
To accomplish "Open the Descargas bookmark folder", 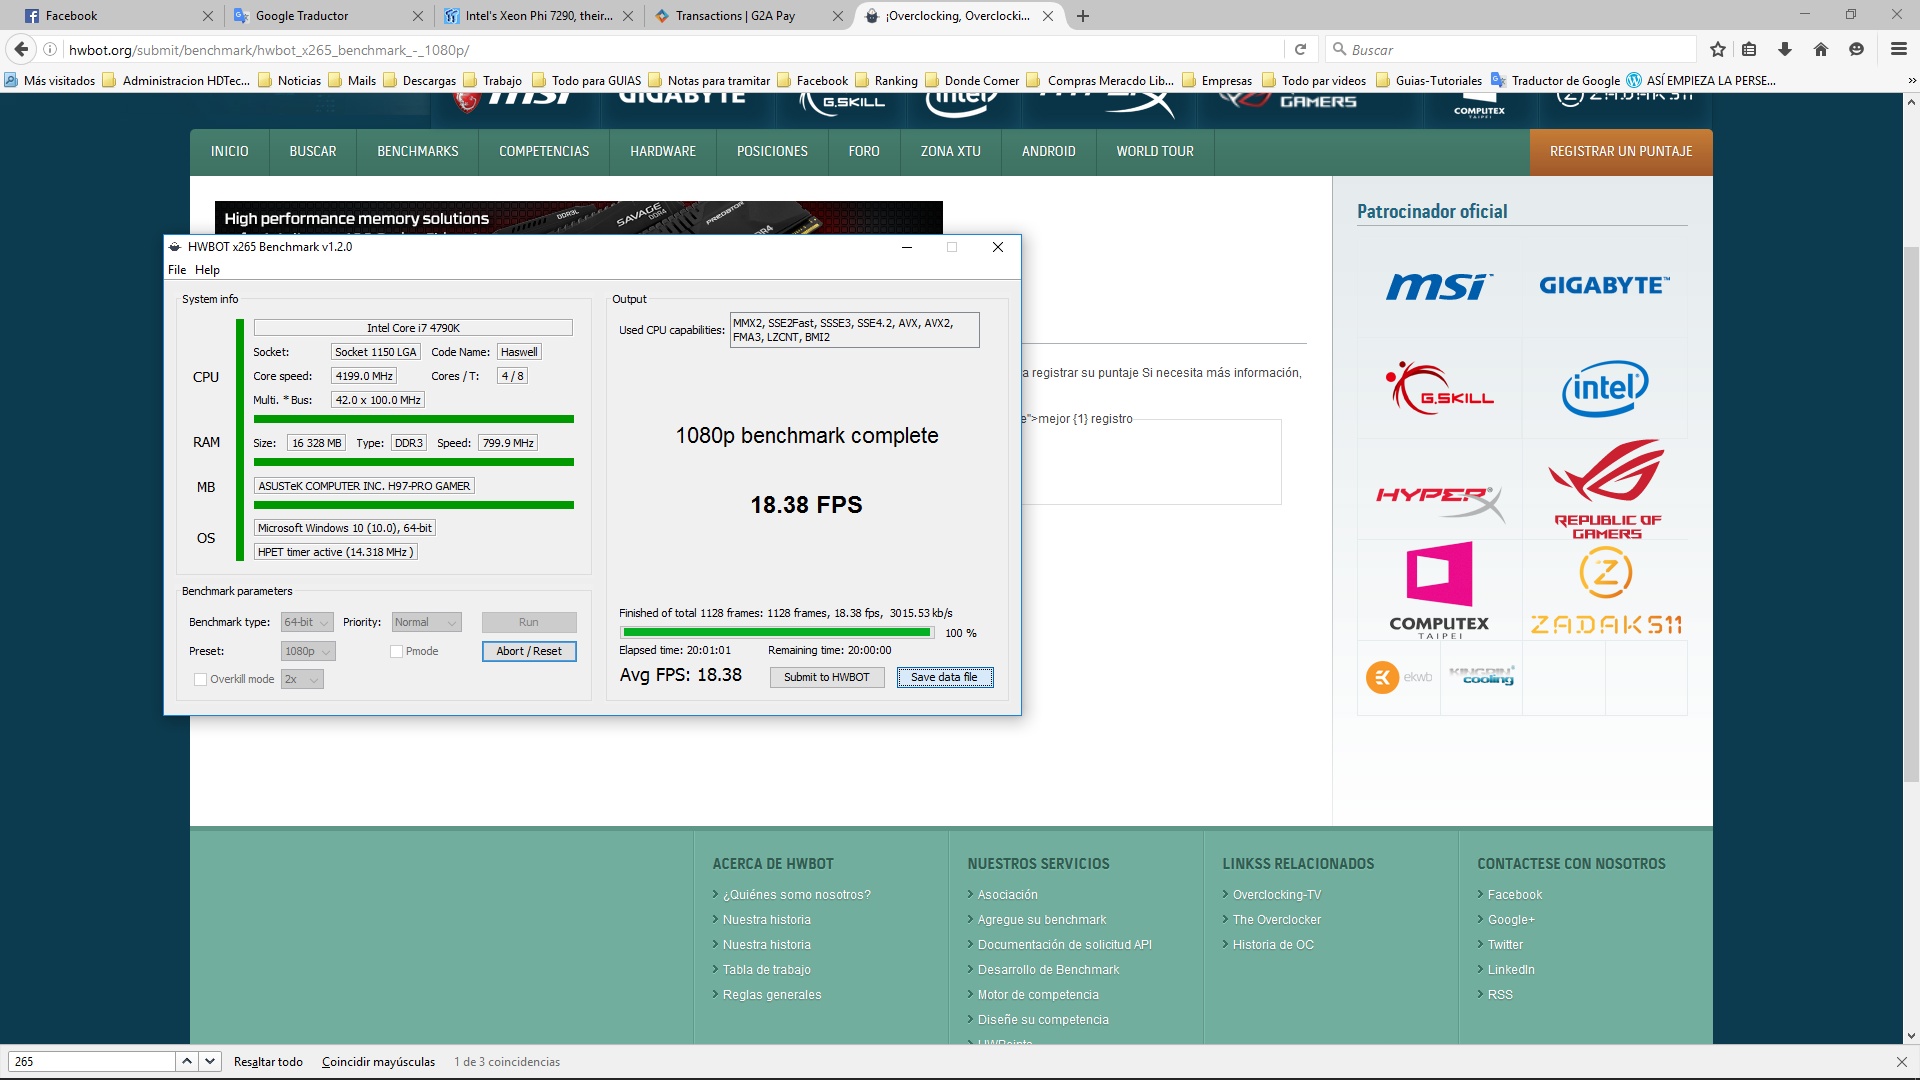I will tap(419, 81).
